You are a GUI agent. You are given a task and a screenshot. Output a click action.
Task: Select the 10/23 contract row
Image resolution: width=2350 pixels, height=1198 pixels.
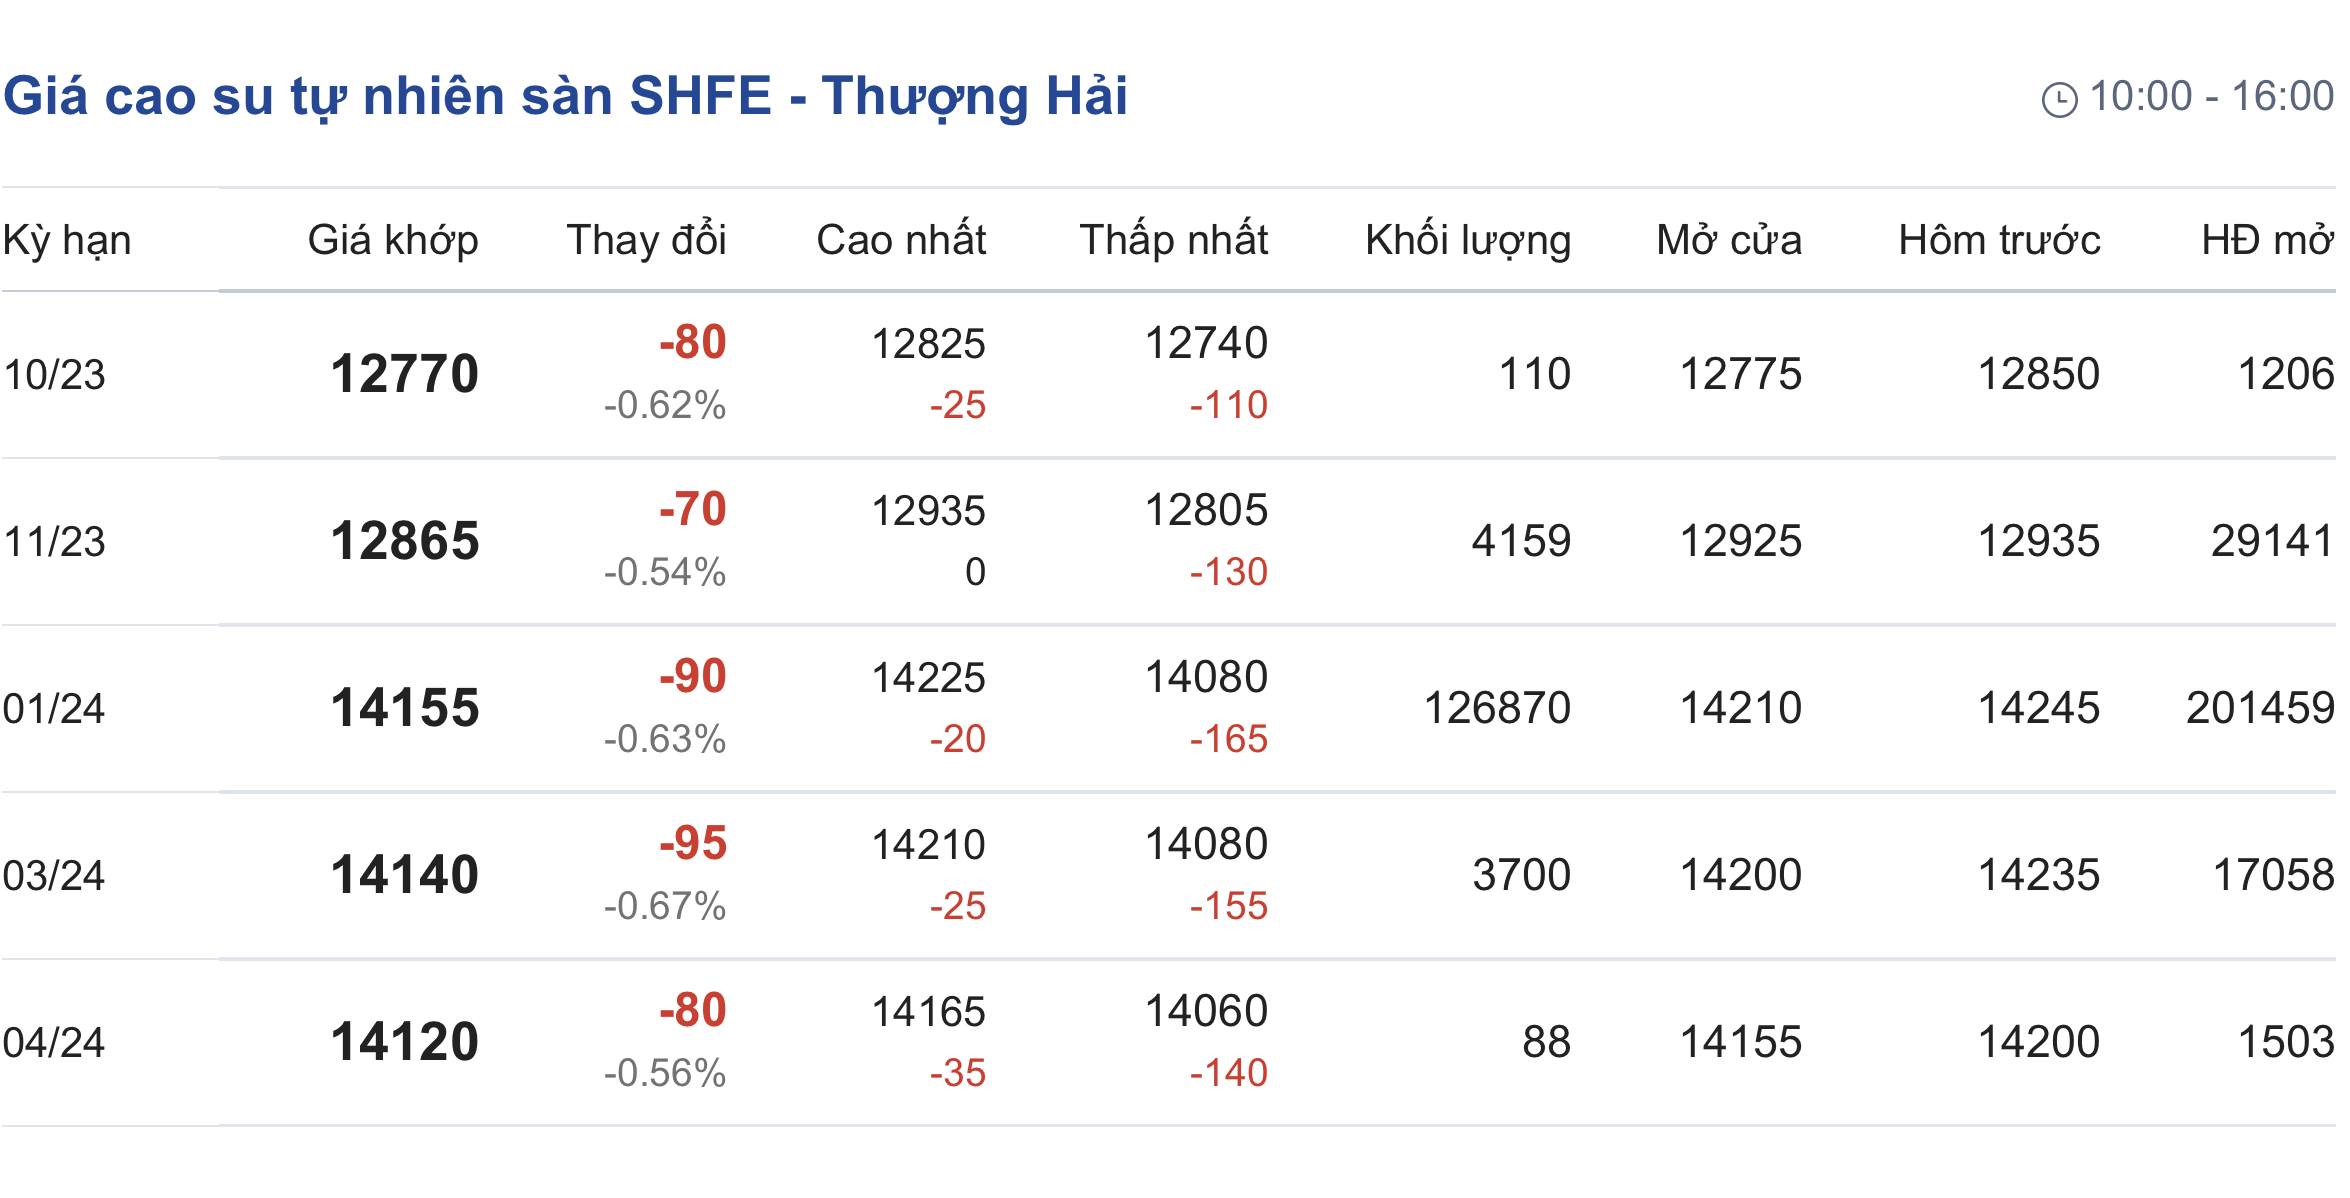(1168, 375)
